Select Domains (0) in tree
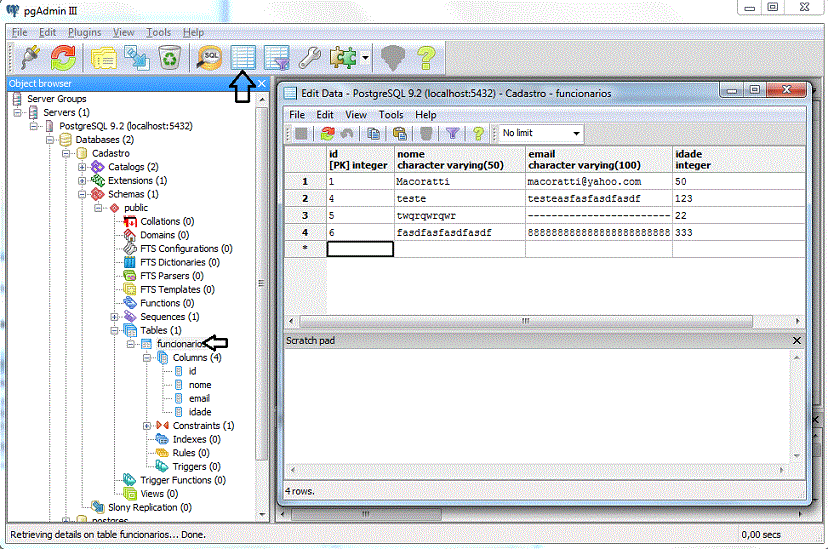 pos(164,235)
